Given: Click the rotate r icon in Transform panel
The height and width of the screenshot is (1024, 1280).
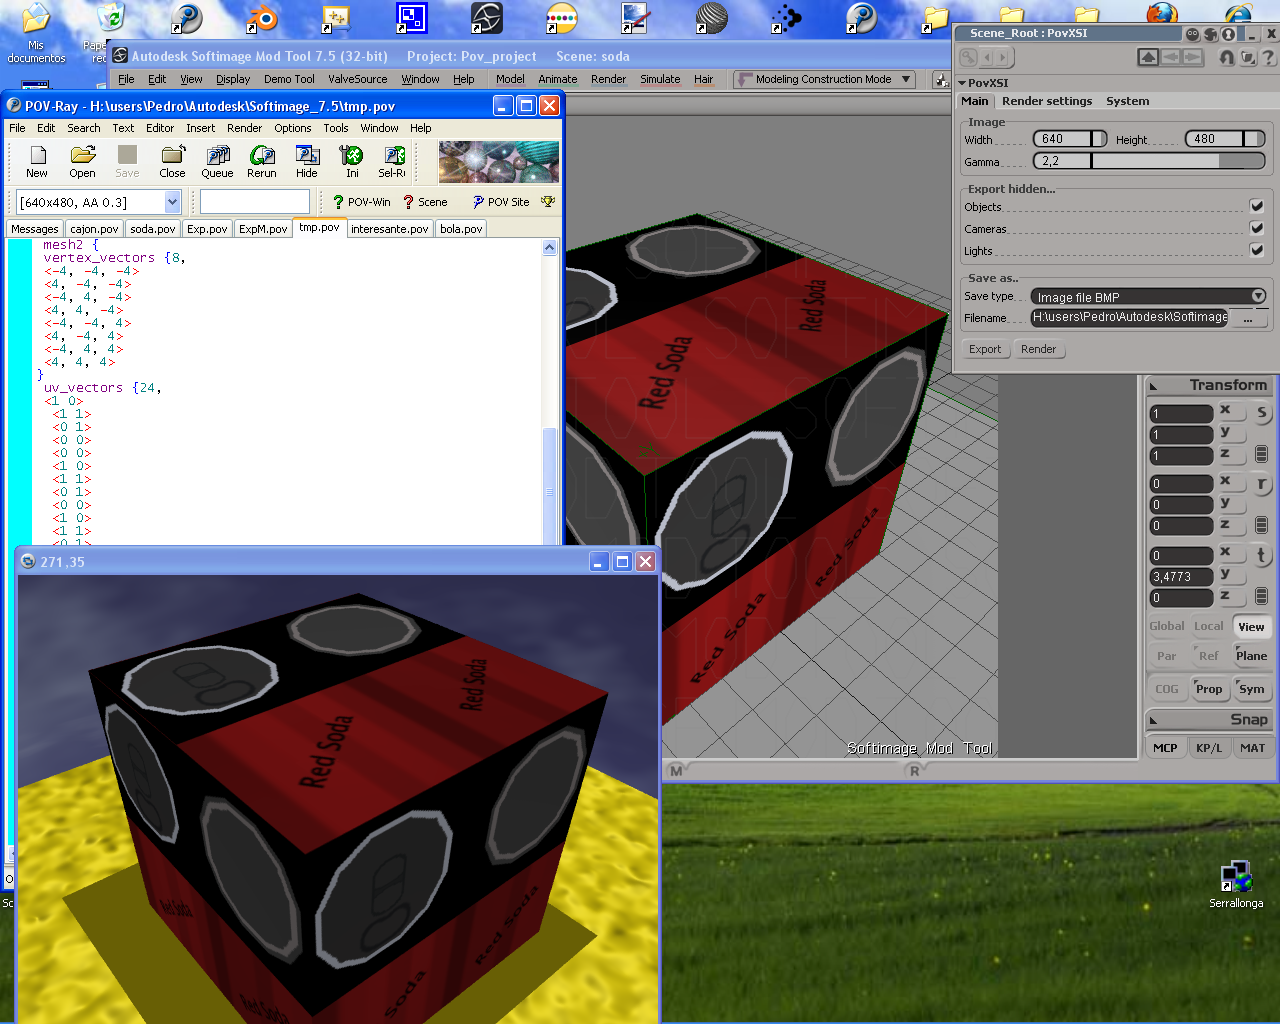Looking at the screenshot, I should tap(1261, 484).
